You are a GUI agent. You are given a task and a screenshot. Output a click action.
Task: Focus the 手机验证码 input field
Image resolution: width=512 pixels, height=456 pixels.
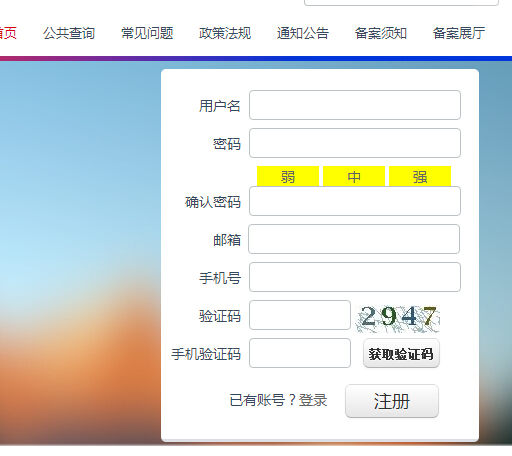pos(300,353)
